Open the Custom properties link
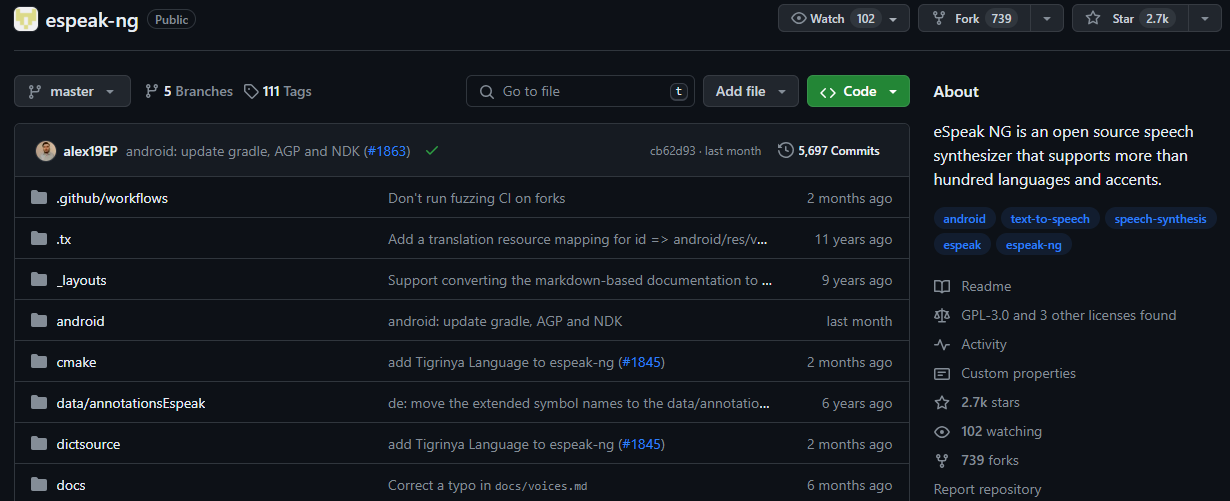1230x501 pixels. click(x=1019, y=373)
